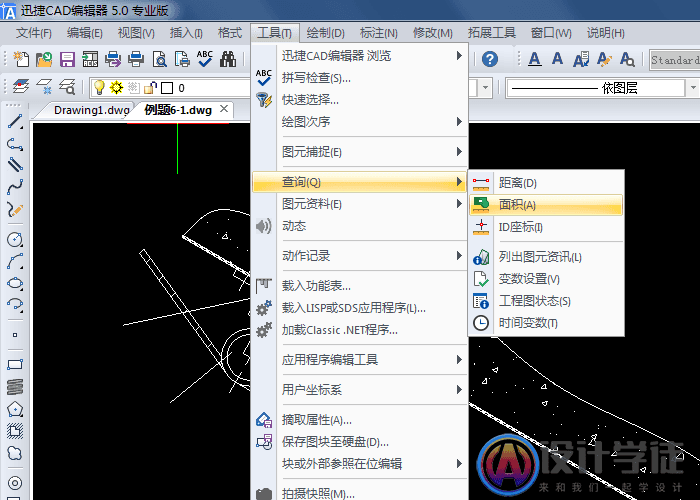Open the 修改(M) menu
This screenshot has width=700, height=500.
point(432,33)
